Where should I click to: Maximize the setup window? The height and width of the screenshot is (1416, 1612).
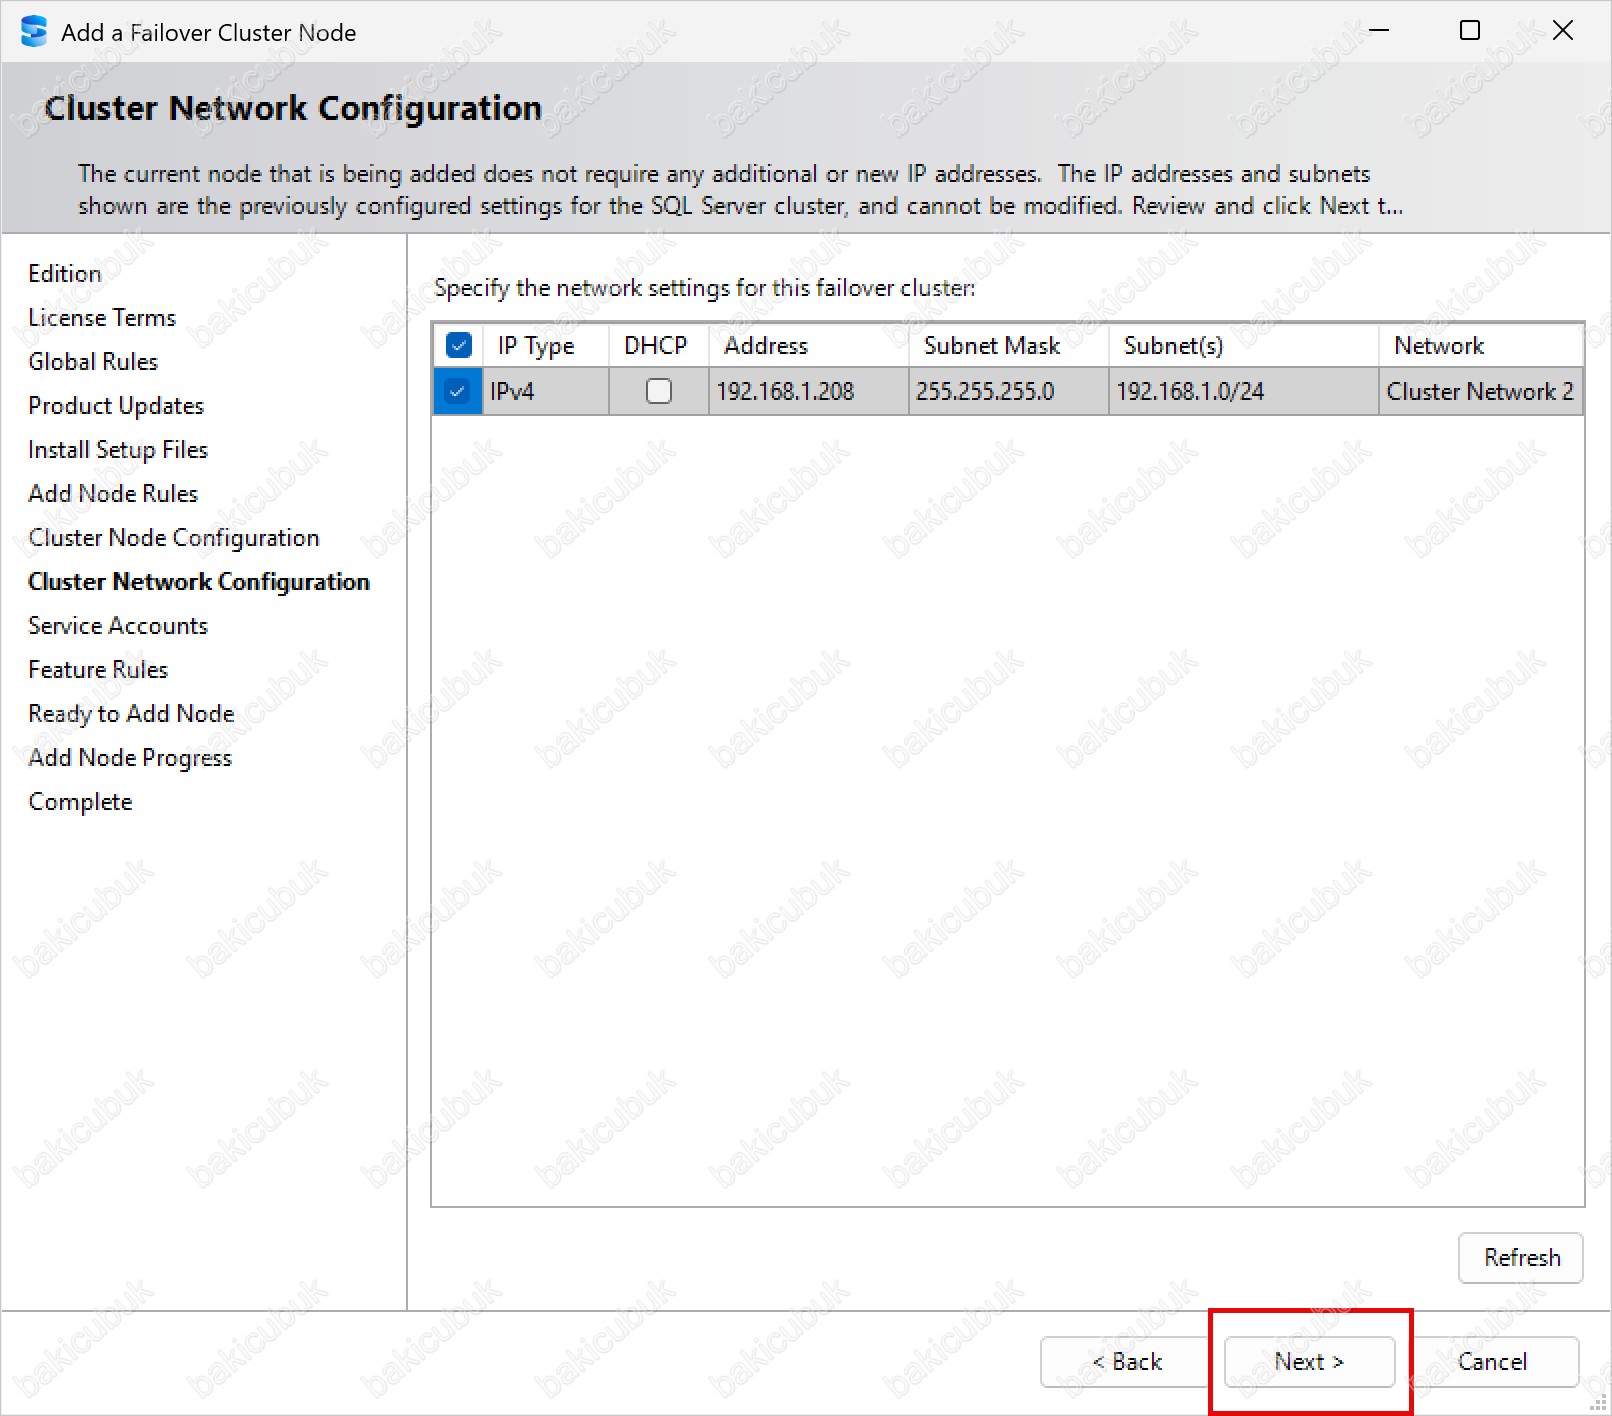[1469, 31]
